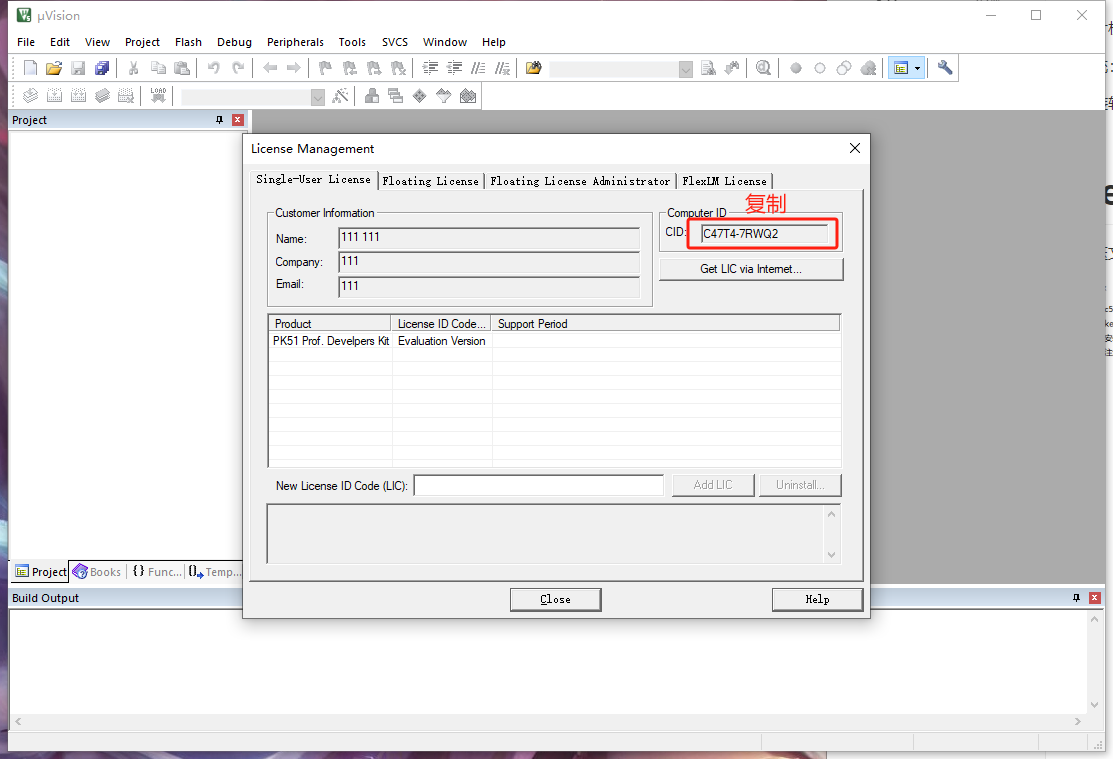
Task: Close the Build Output panel
Action: click(1095, 598)
